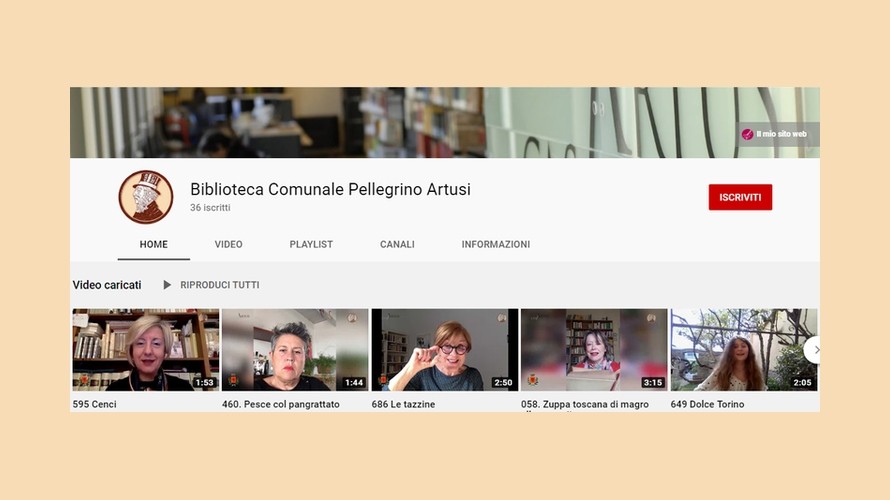
Task: Open the '058. Zuppa toscana di magro' thumbnail
Action: pos(594,349)
